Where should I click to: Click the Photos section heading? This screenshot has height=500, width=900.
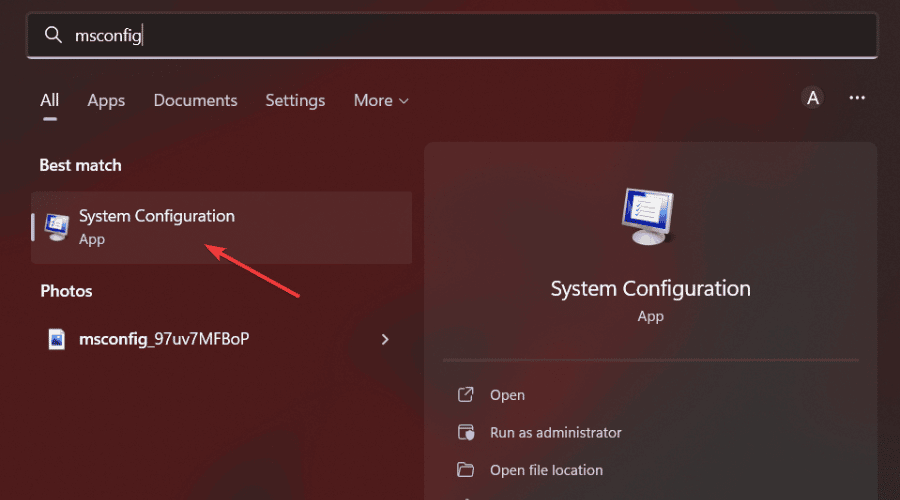[66, 291]
